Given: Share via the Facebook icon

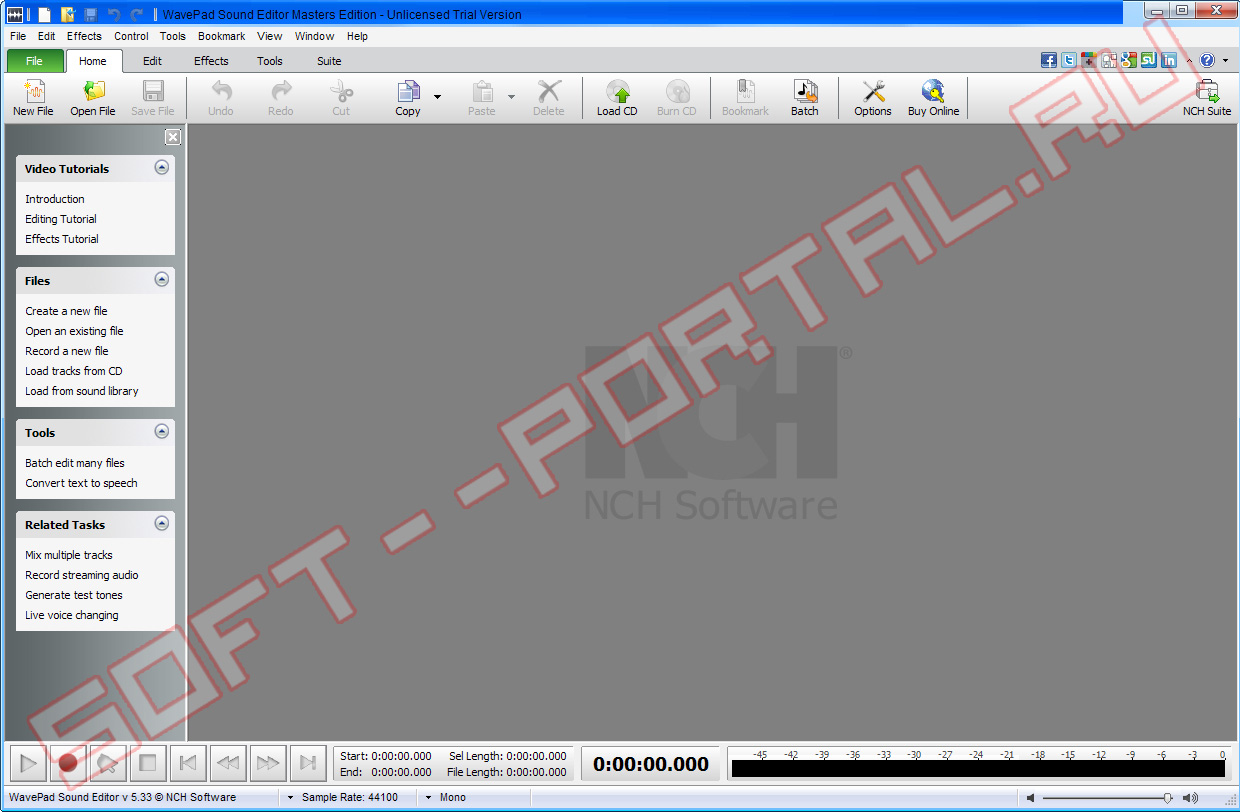Looking at the screenshot, I should click(1049, 60).
